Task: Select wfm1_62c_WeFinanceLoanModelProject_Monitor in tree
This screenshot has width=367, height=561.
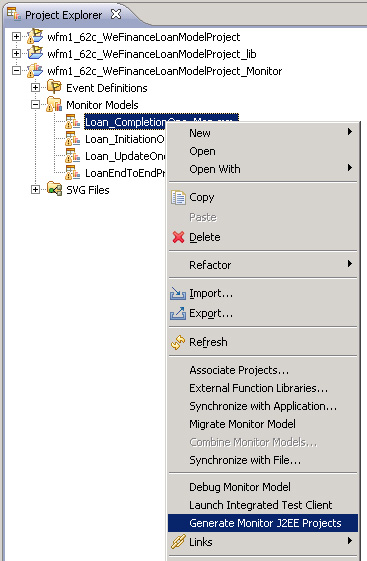Action: pos(165,71)
